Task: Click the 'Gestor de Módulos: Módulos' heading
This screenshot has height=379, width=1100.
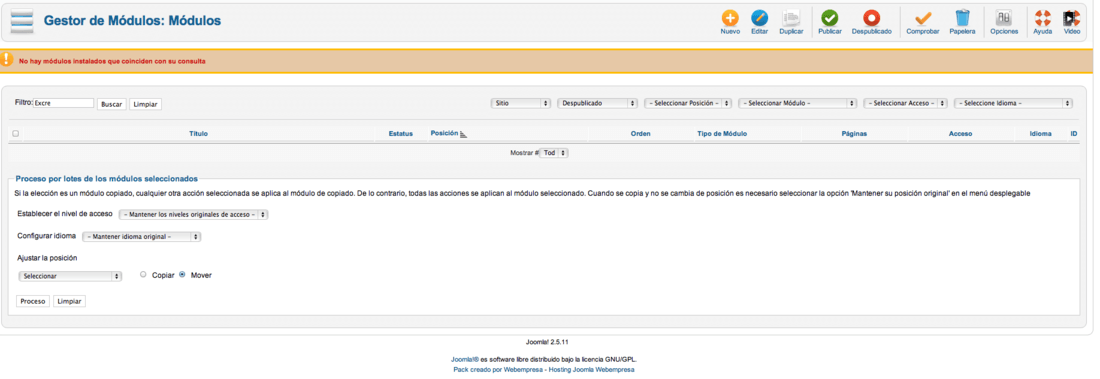Action: click(x=133, y=21)
